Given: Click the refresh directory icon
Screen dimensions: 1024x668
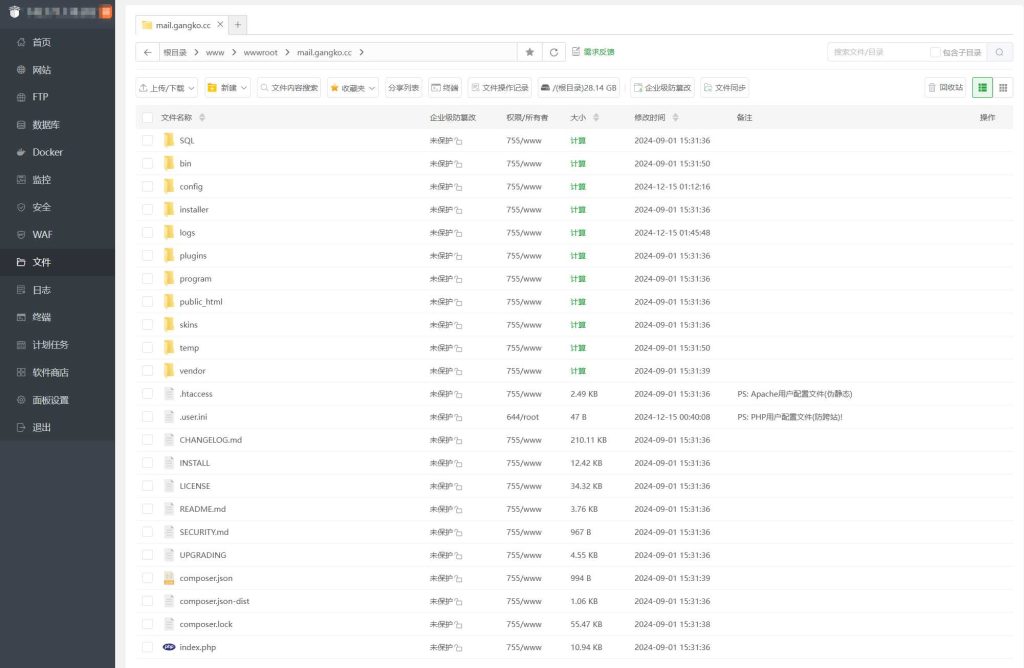Looking at the screenshot, I should (553, 52).
